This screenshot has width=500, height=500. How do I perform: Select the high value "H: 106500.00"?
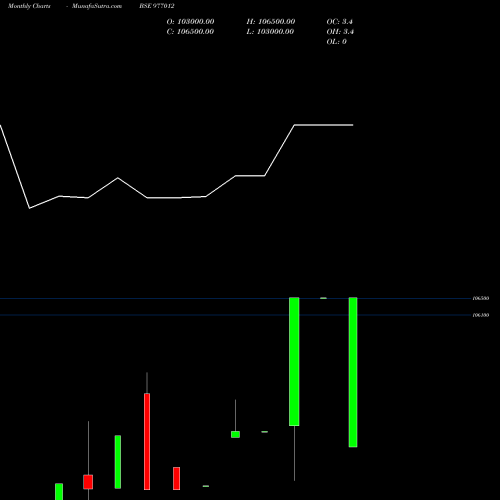[x=271, y=22]
